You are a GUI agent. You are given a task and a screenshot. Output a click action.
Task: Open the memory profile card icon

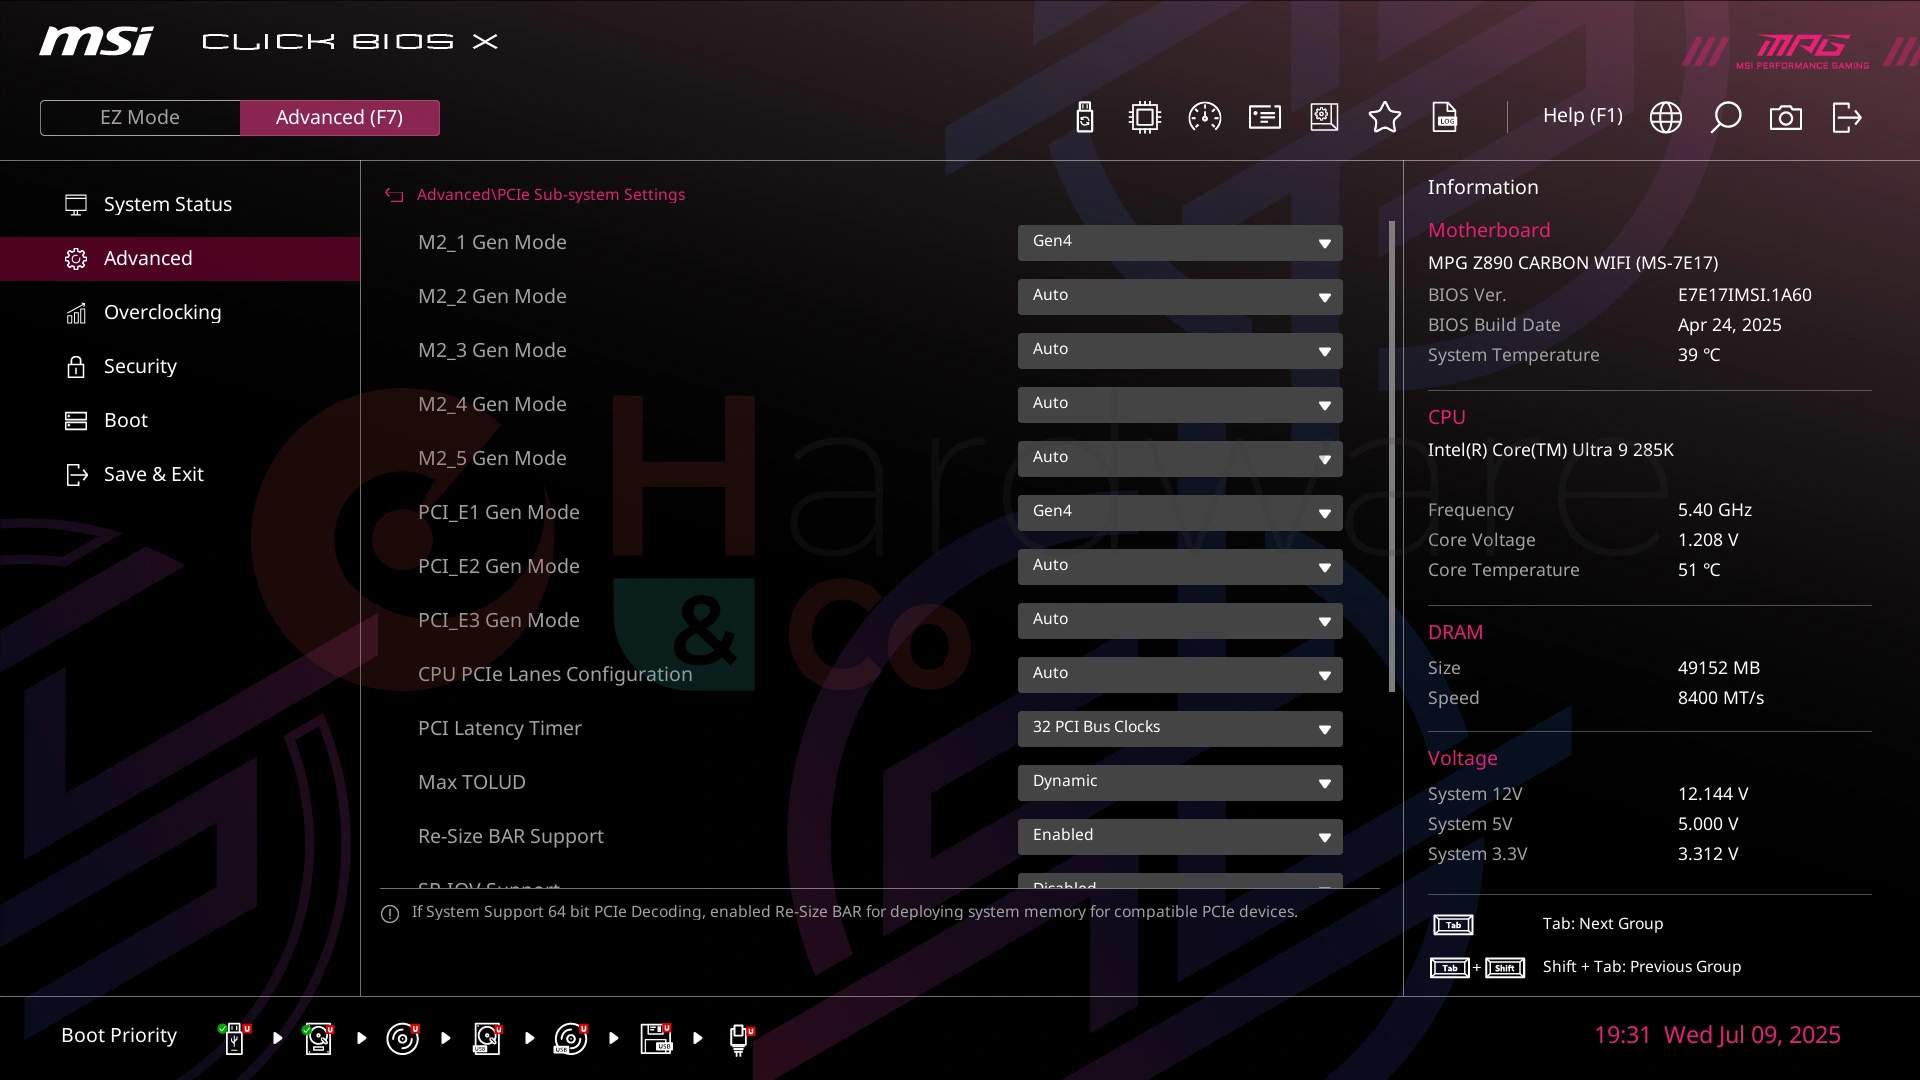1264,117
